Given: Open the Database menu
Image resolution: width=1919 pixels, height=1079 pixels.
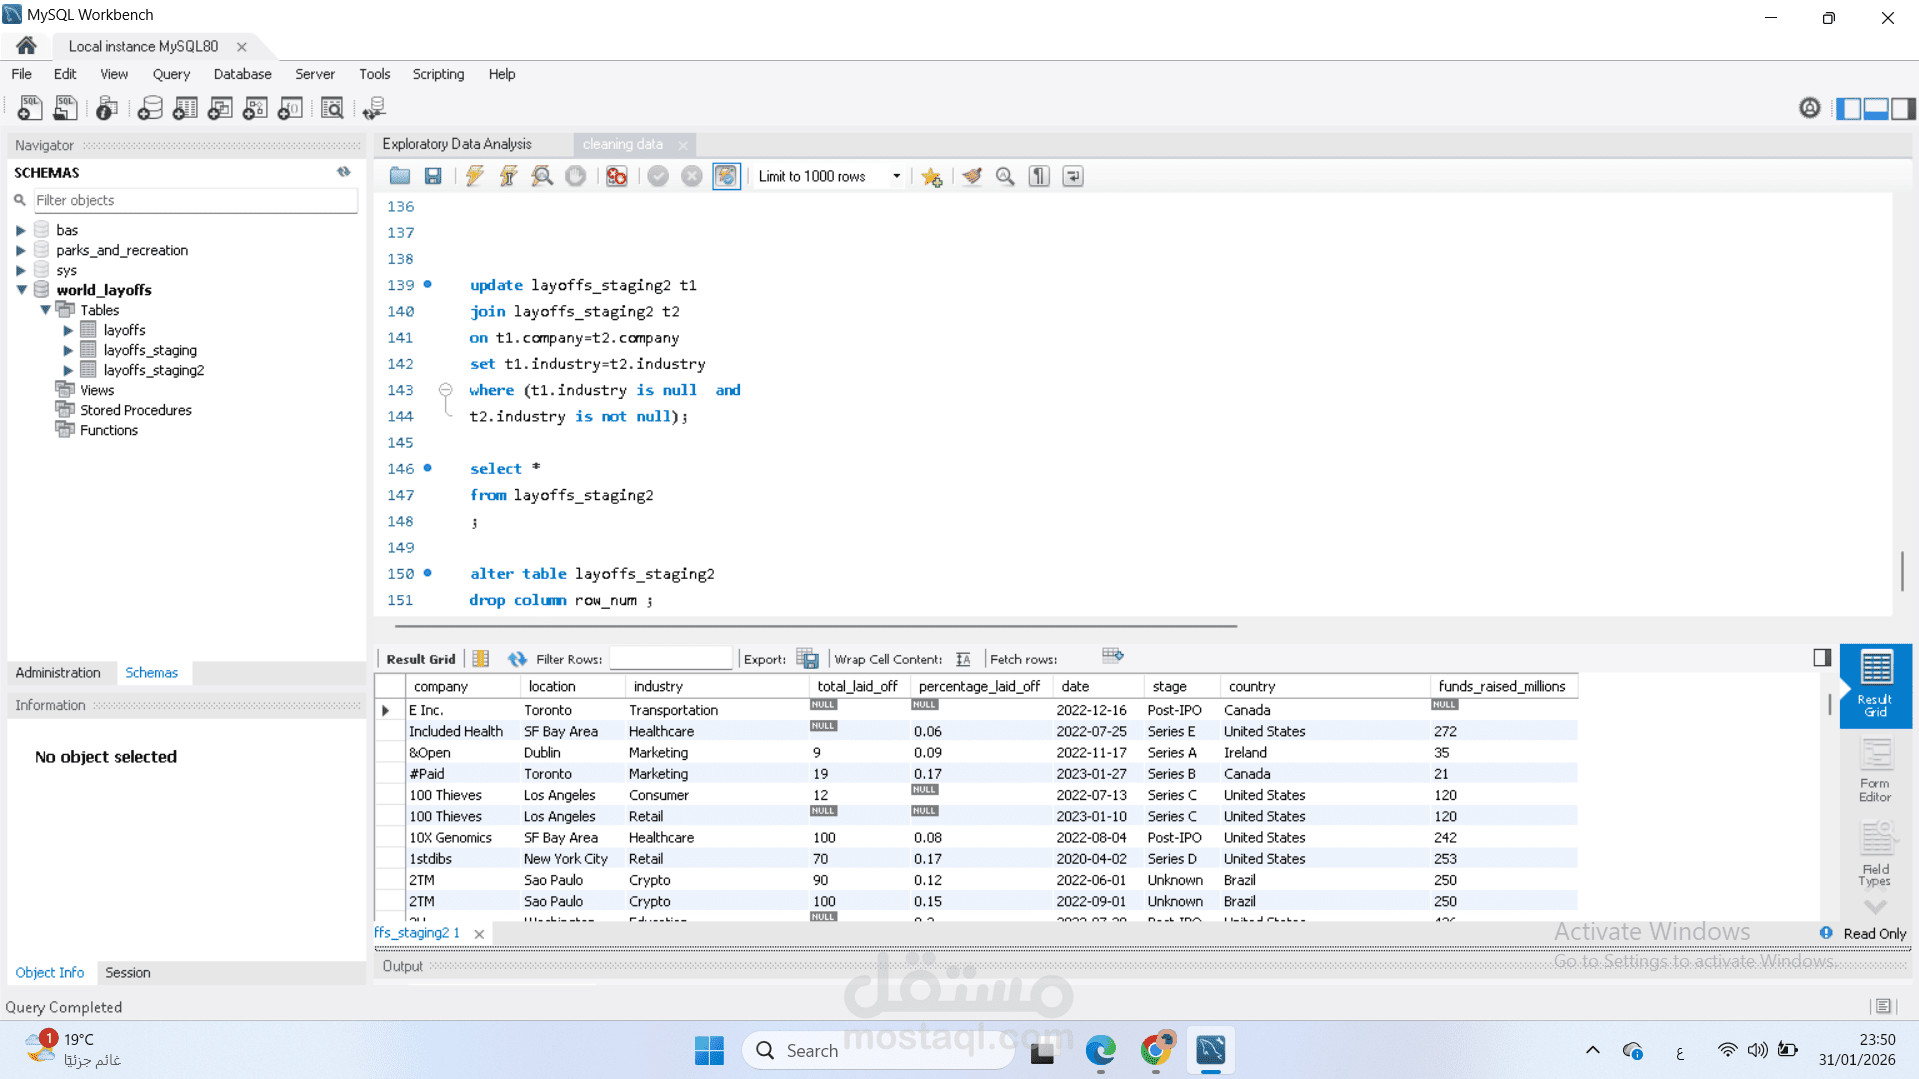Looking at the screenshot, I should (242, 74).
